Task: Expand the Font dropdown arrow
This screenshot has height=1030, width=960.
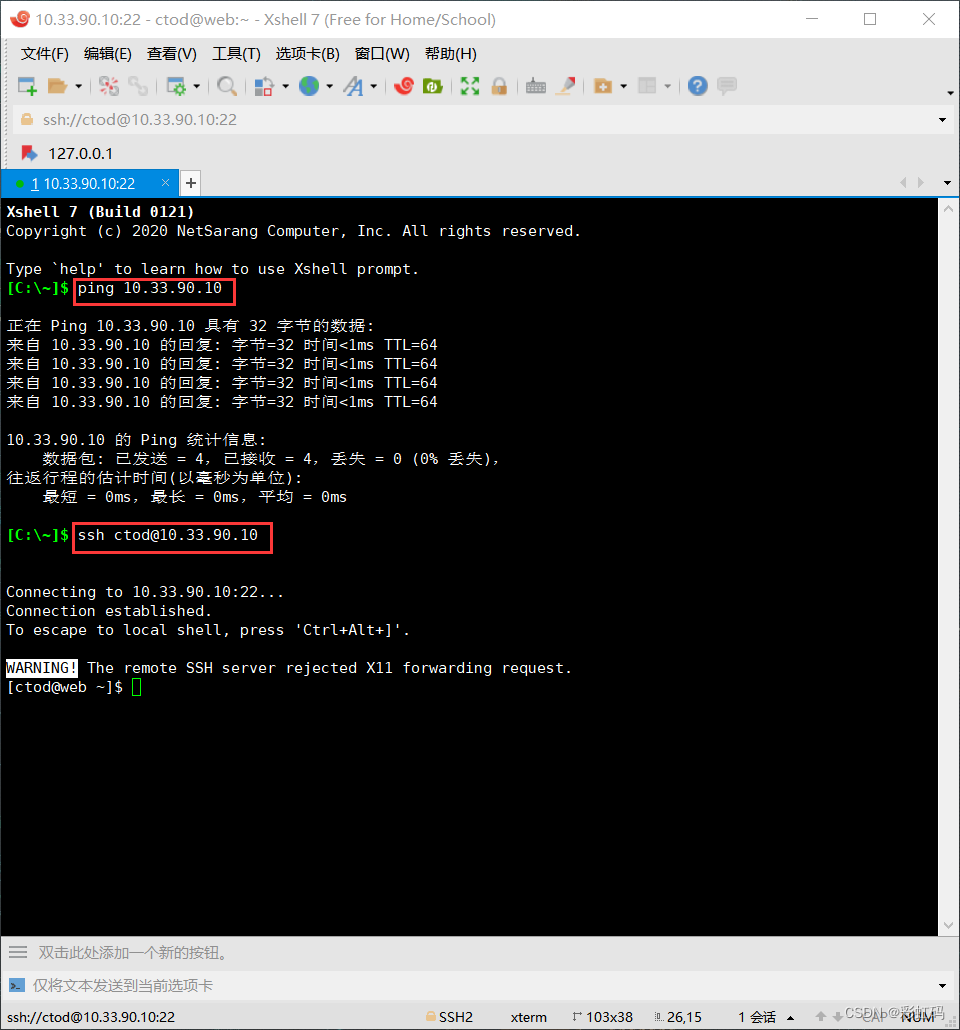Action: coord(373,86)
